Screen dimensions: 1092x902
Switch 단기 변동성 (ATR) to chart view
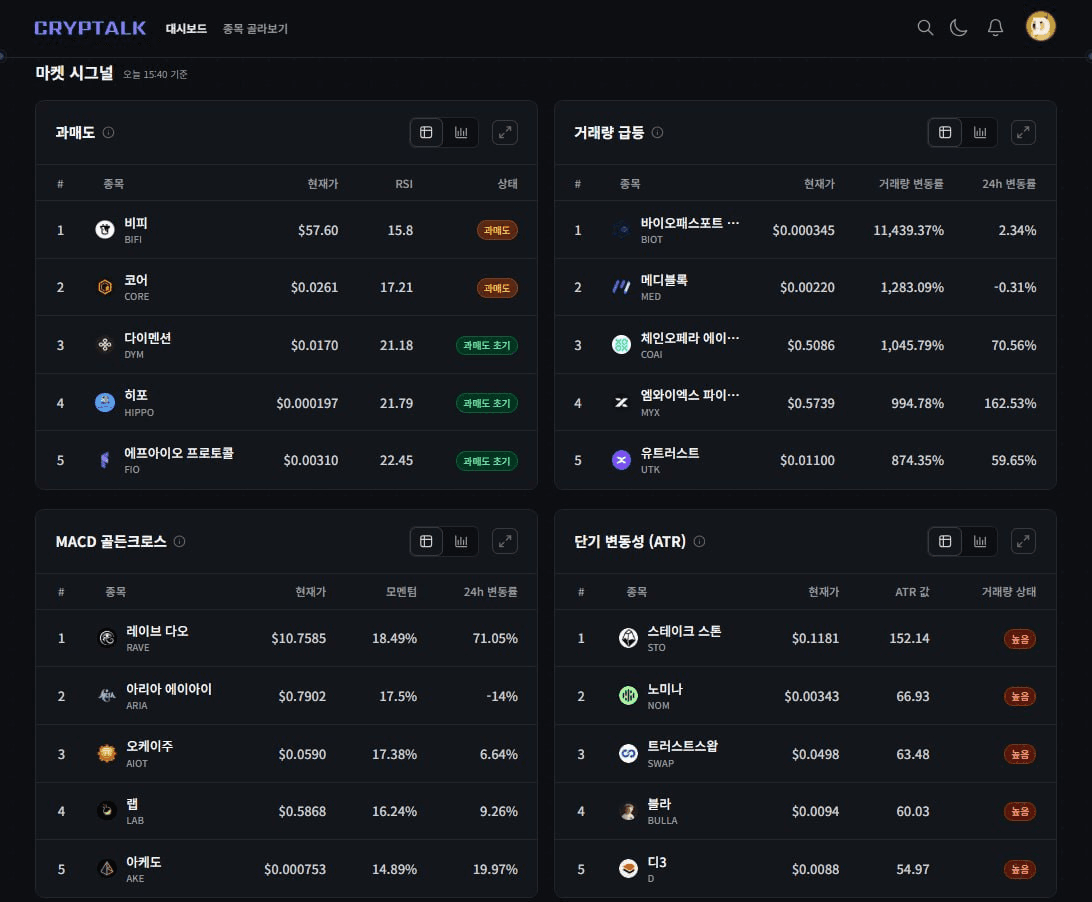[x=980, y=541]
